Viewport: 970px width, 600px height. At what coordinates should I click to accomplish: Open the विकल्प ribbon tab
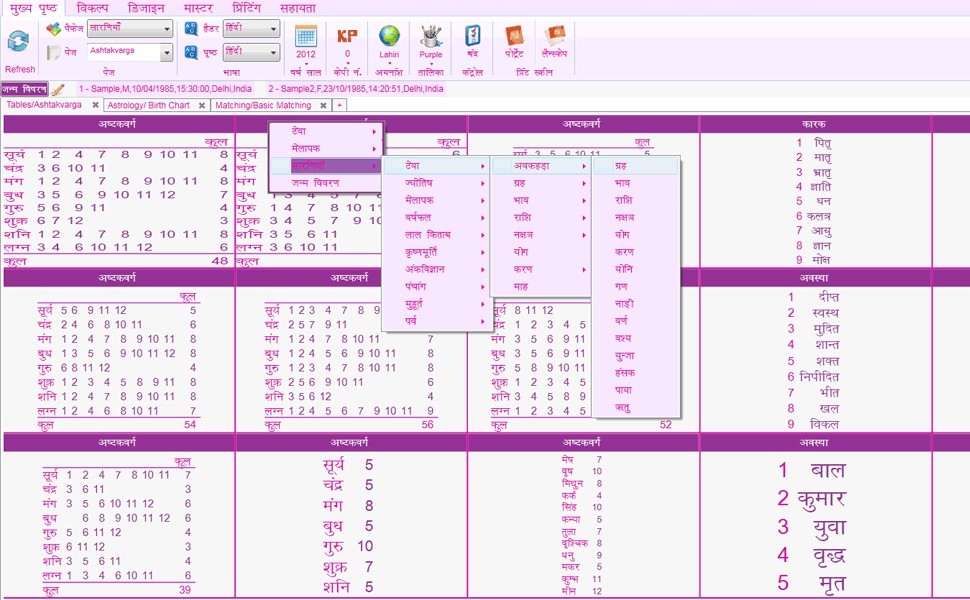[x=92, y=8]
